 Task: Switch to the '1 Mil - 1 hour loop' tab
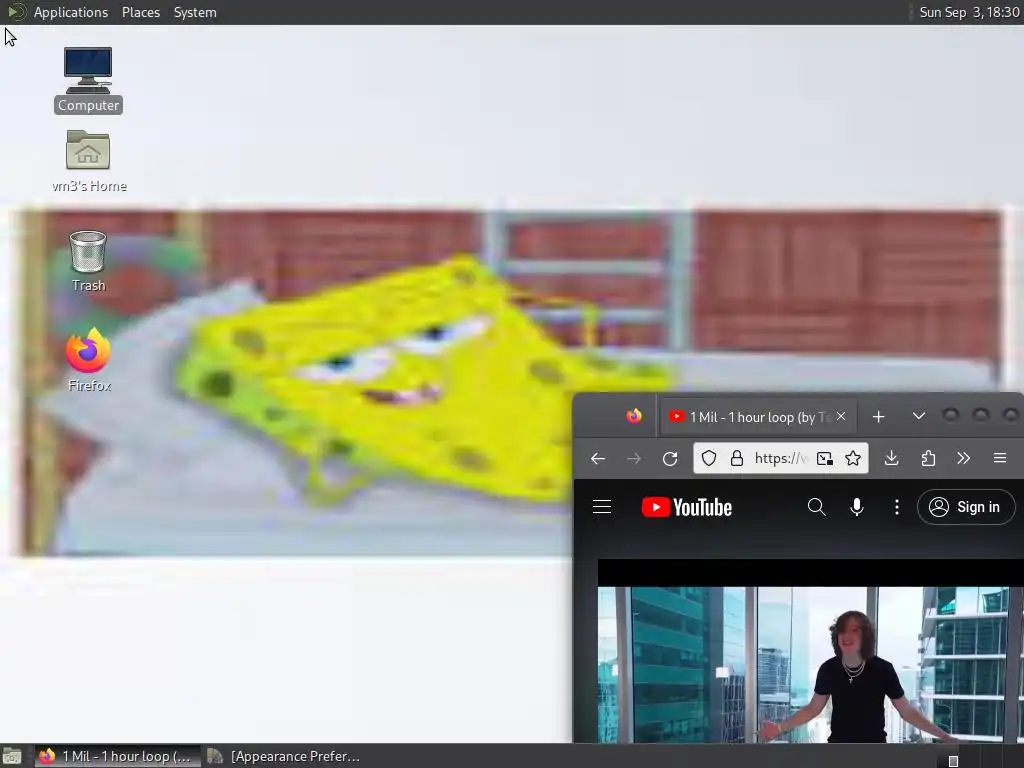758,417
